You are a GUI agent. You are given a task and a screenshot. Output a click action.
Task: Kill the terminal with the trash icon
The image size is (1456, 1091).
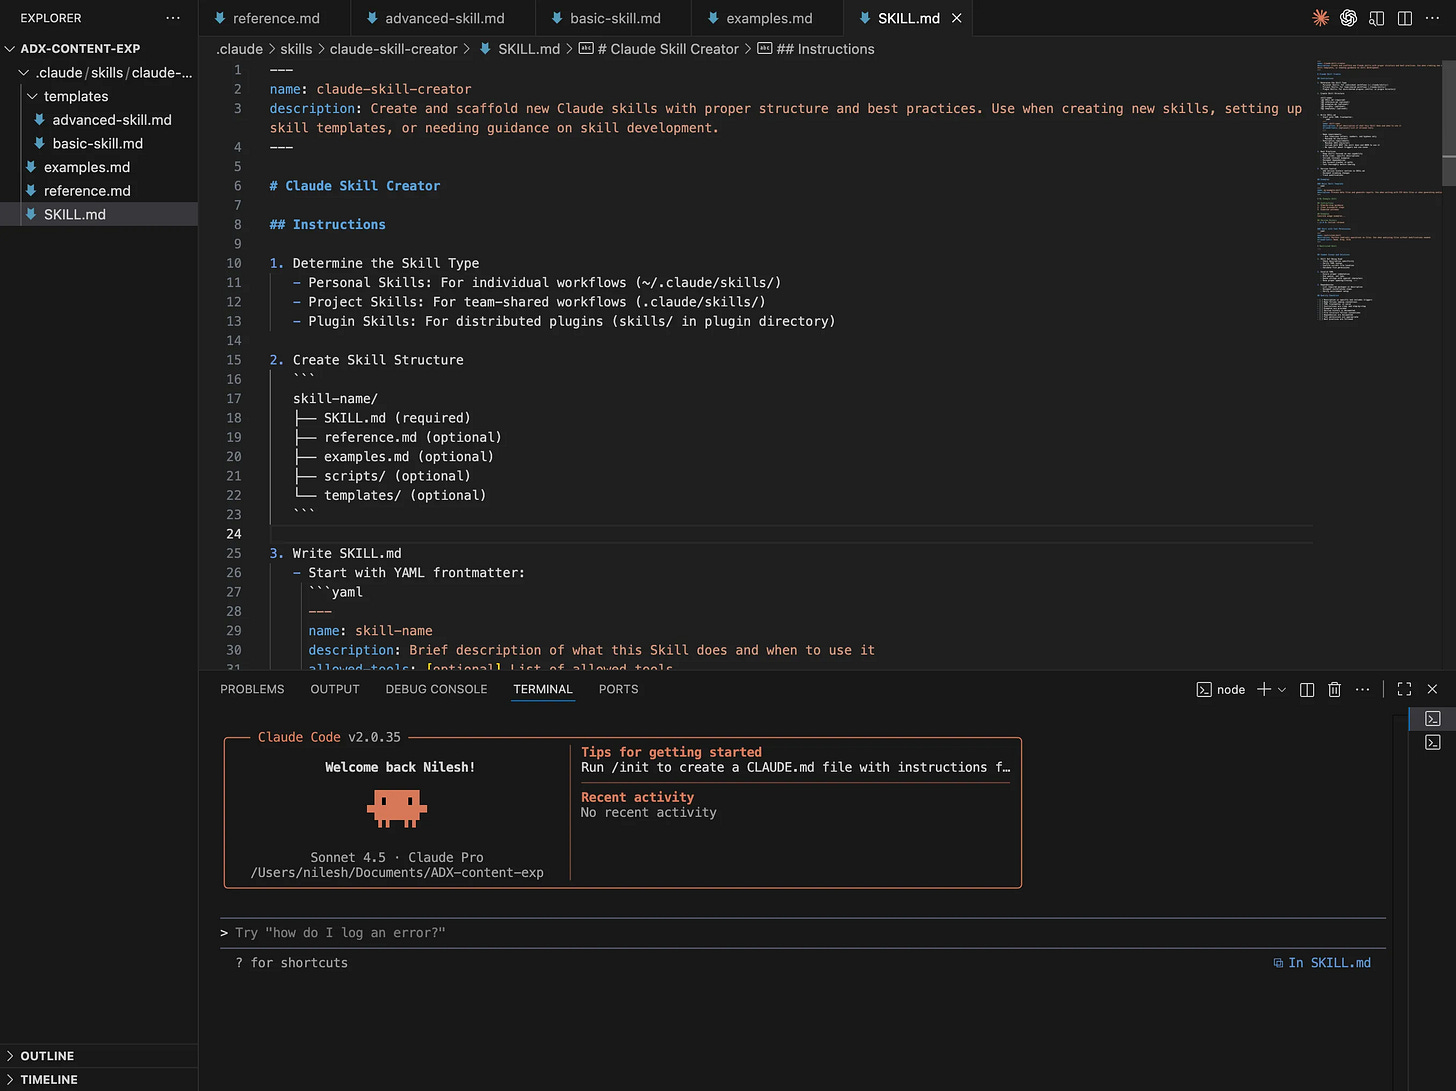(x=1334, y=689)
